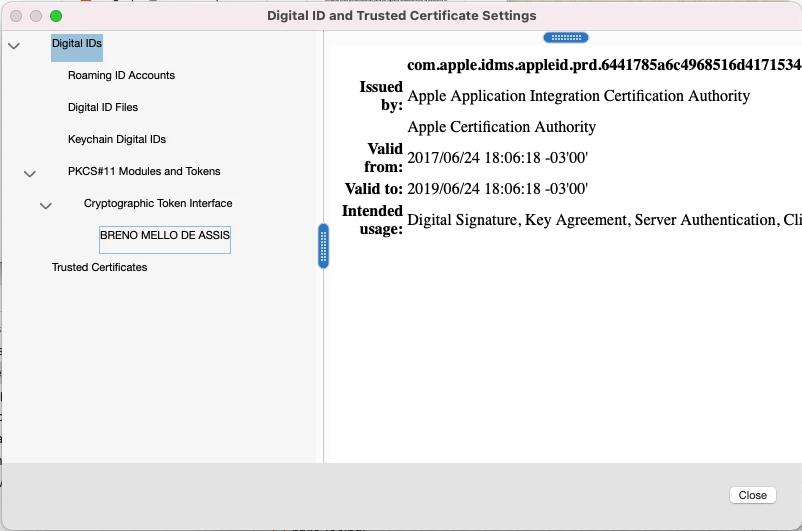The height and width of the screenshot is (531, 802).
Task: Open Roaming ID Accounts
Action: [121, 75]
